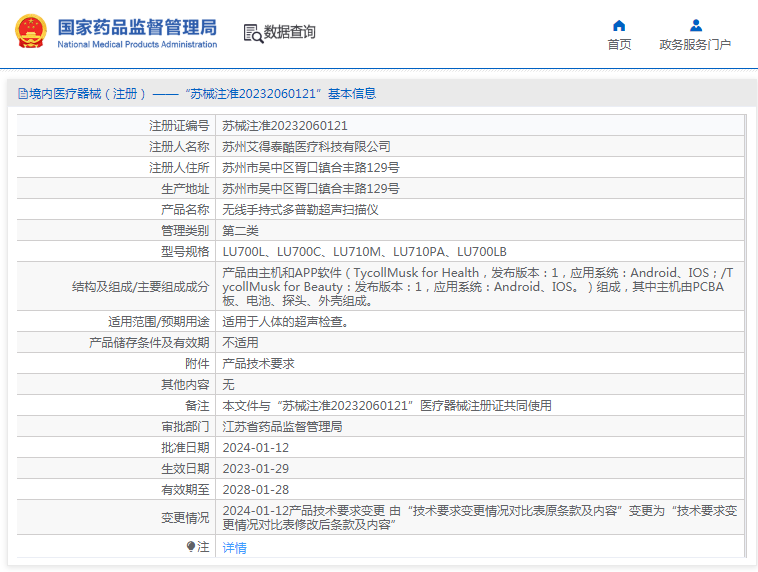Click the 生效日期 label
This screenshot has height=572, width=758.
[x=185, y=469]
